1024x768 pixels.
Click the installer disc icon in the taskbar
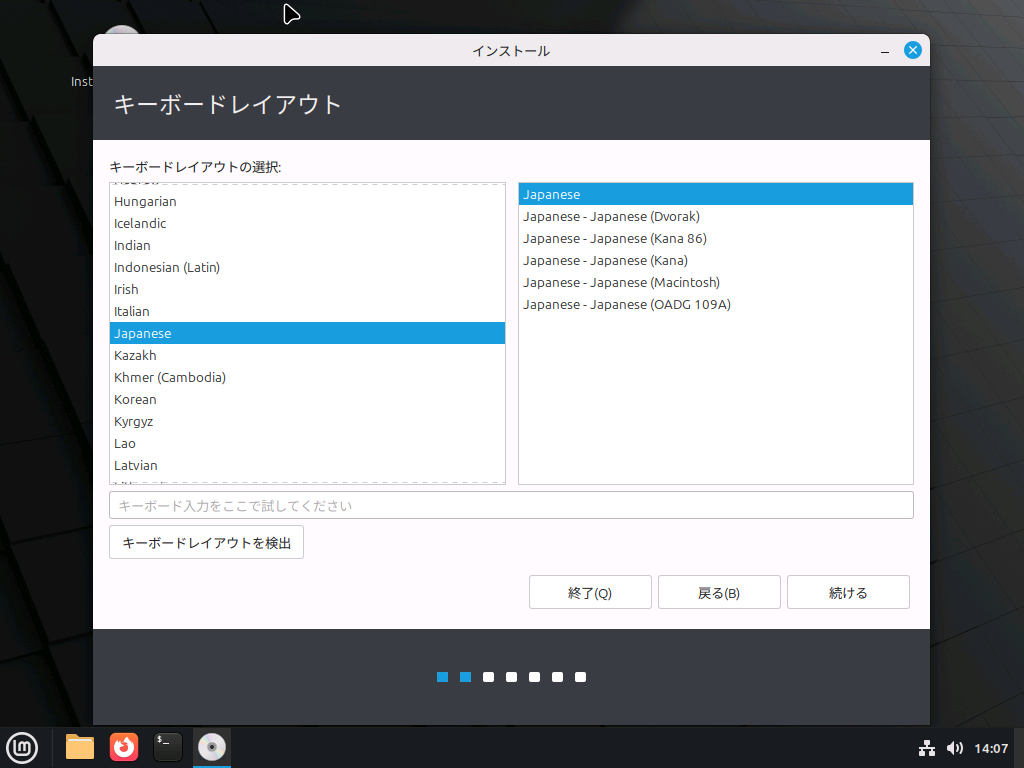click(211, 747)
